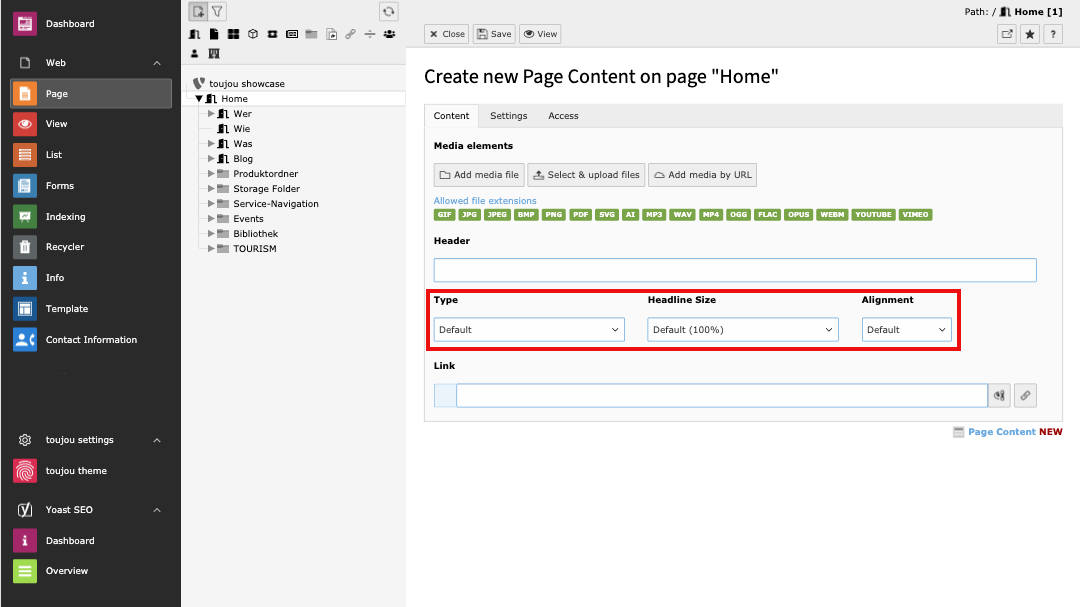1080x607 pixels.
Task: Click the Save button
Action: [x=493, y=34]
